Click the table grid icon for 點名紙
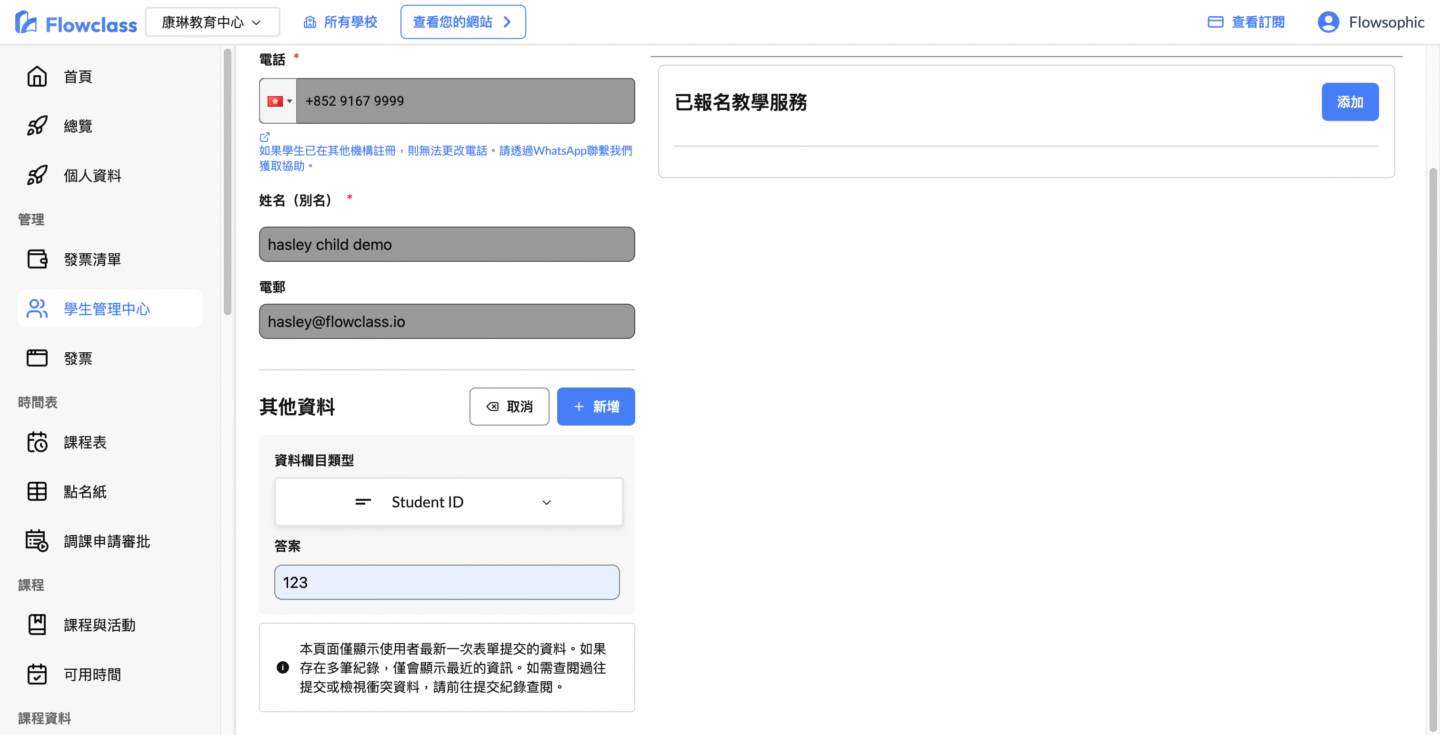The height and width of the screenshot is (735, 1440). (37, 491)
